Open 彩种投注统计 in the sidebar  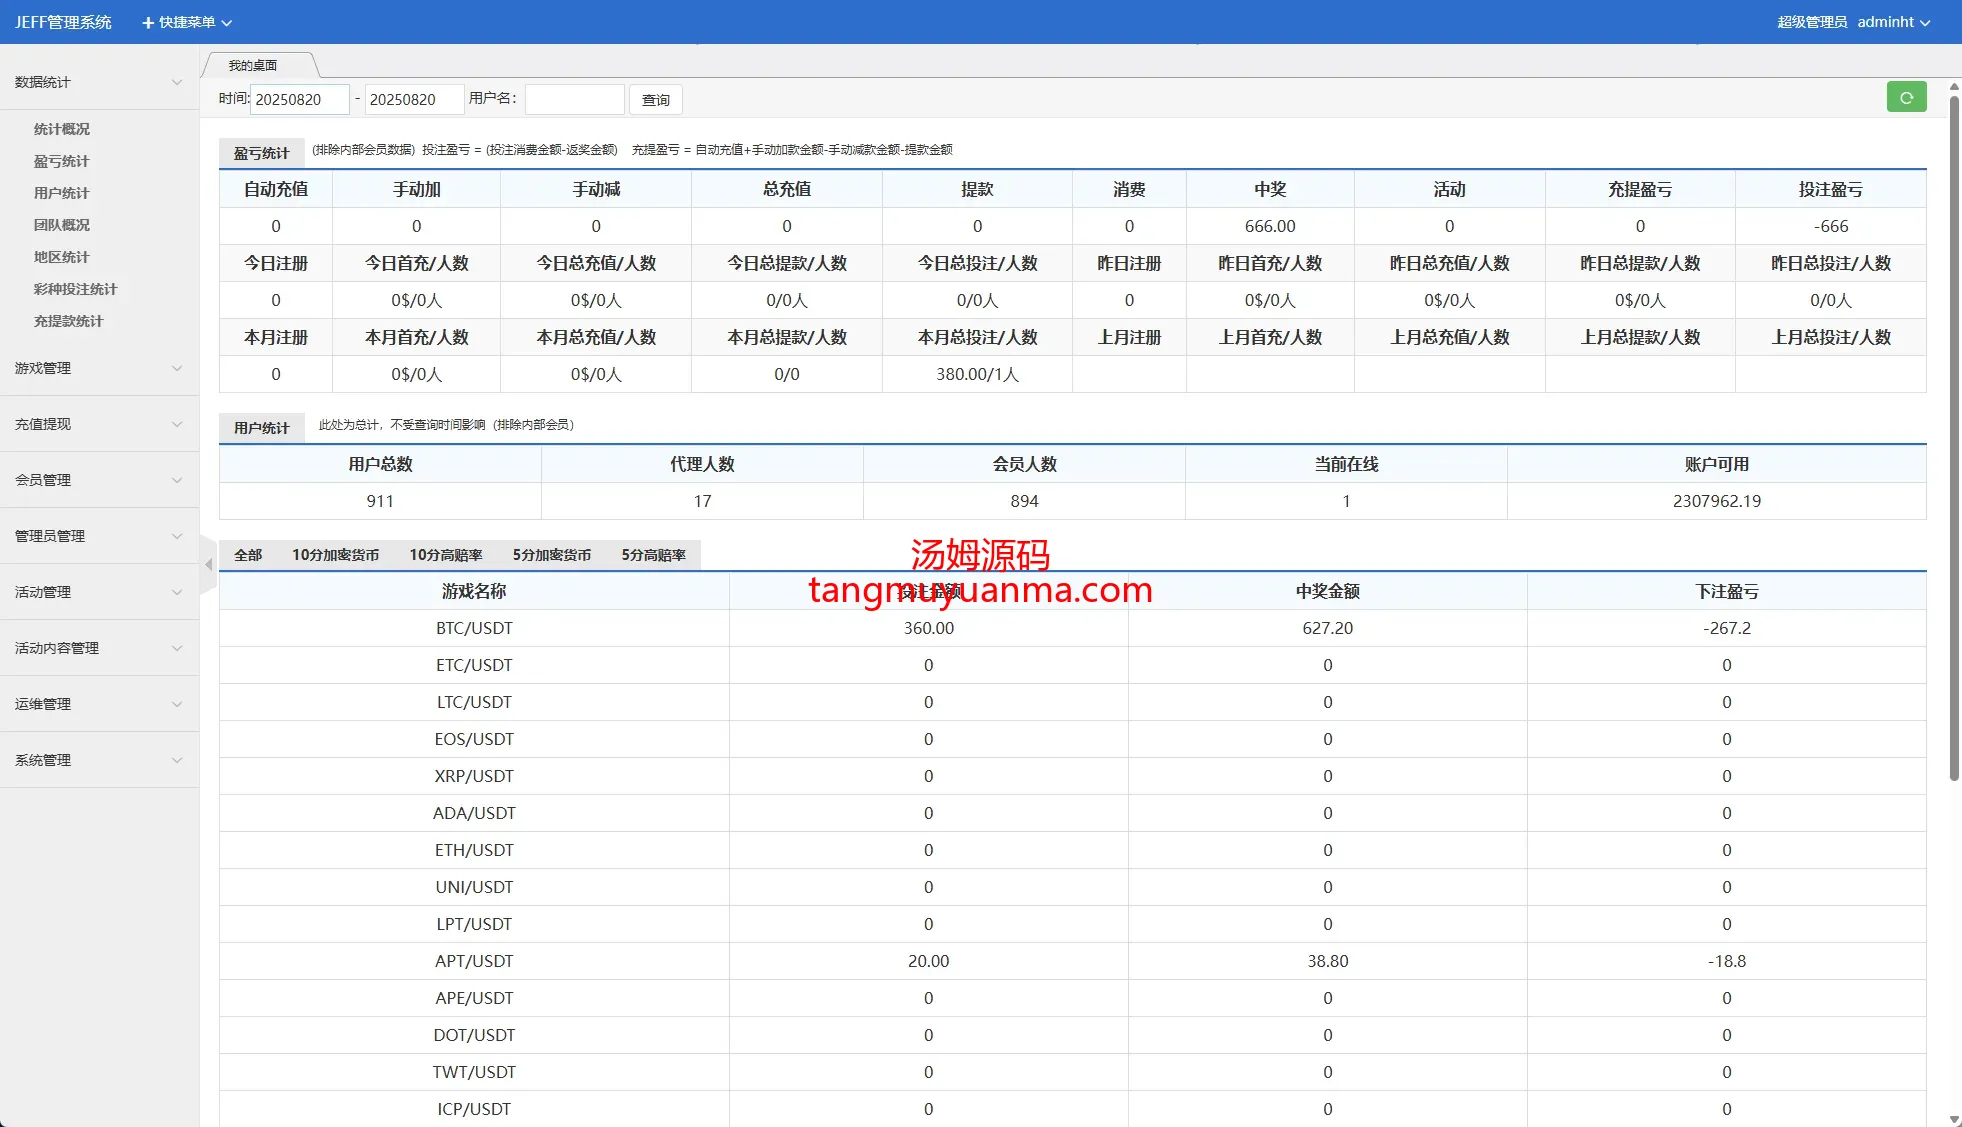pos(75,289)
